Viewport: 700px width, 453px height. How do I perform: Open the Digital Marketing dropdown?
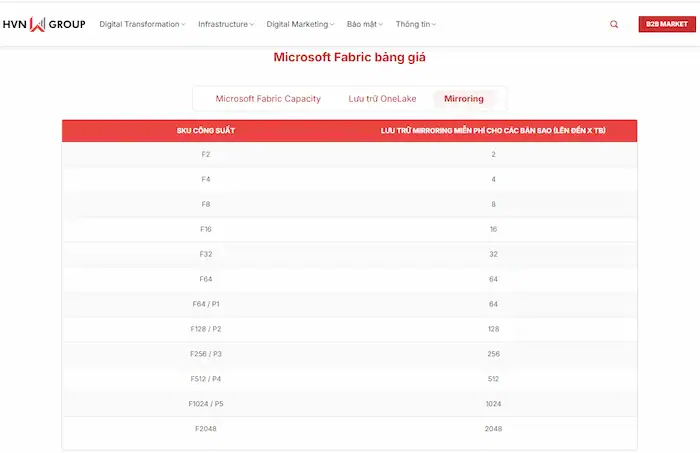click(300, 24)
